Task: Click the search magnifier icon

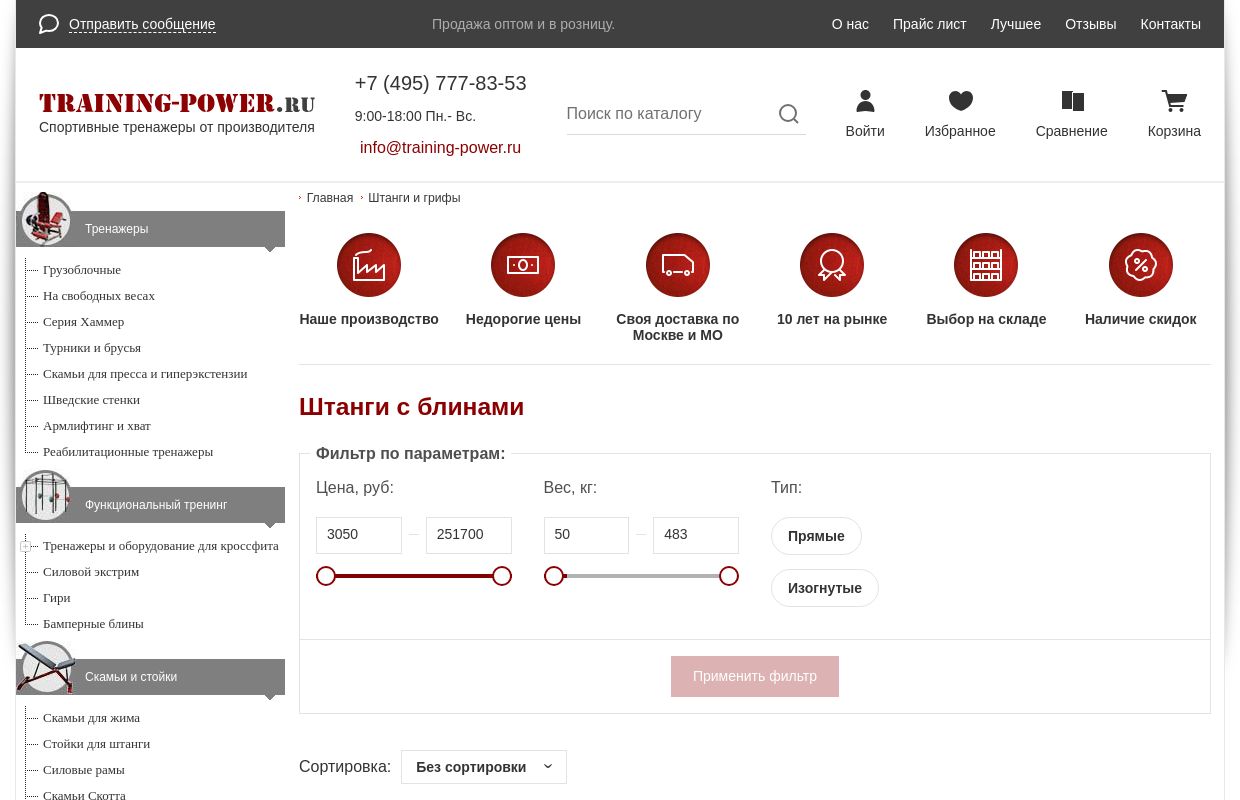Action: (788, 114)
